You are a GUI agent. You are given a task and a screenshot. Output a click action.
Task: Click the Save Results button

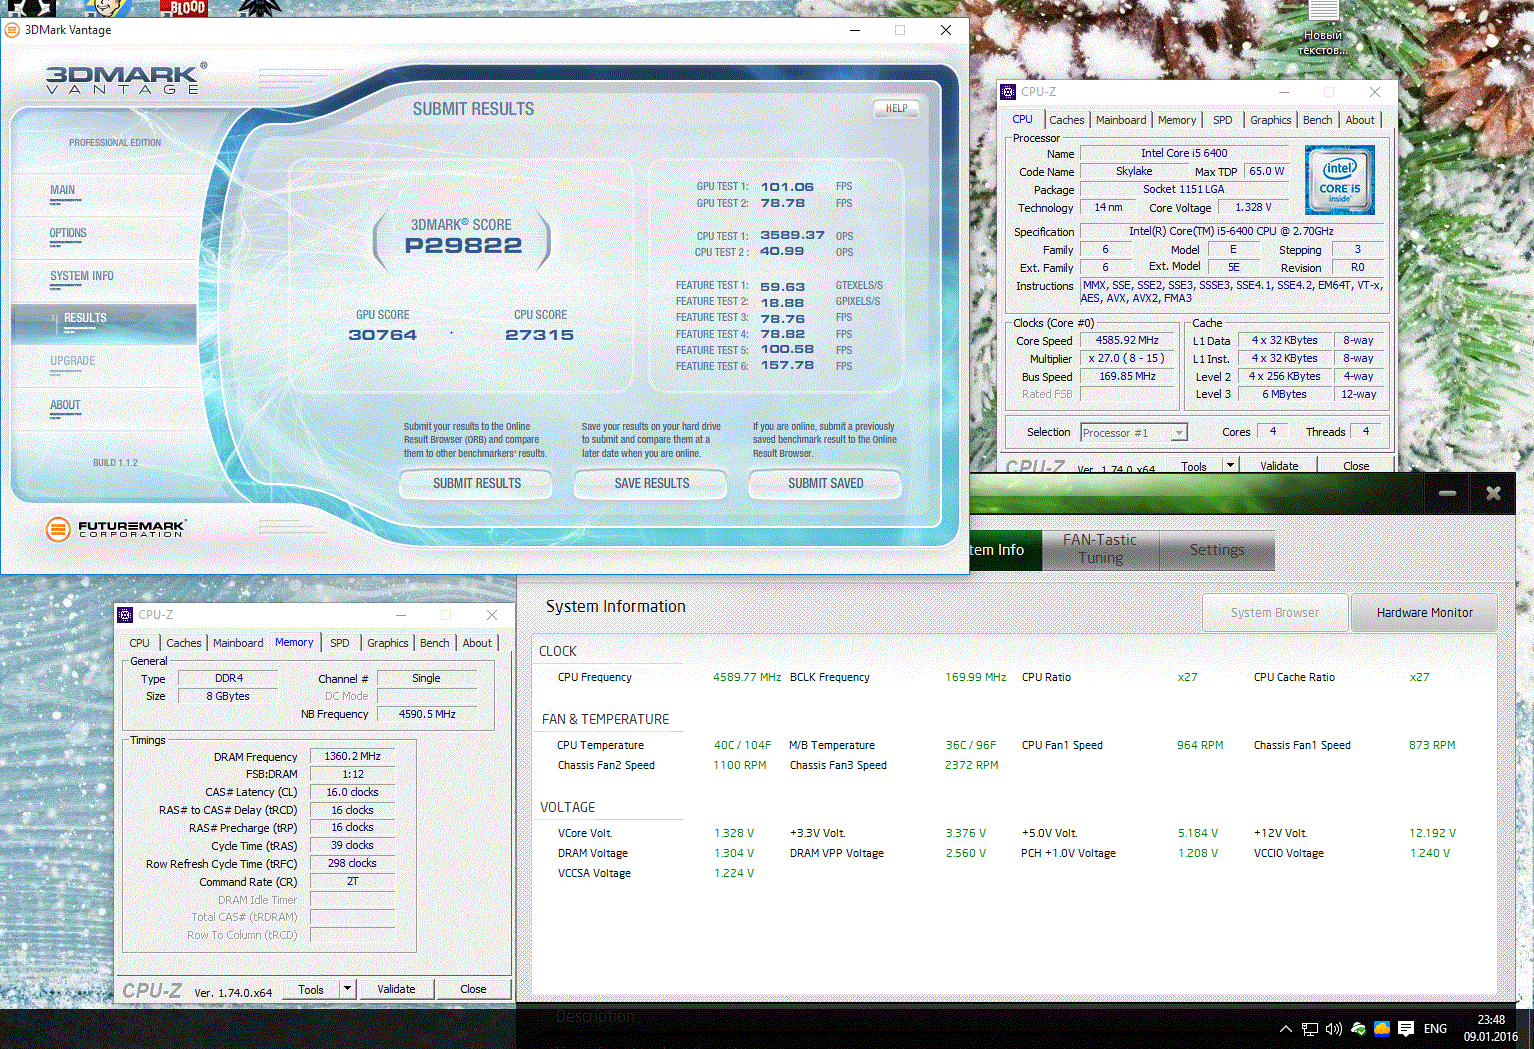[652, 484]
